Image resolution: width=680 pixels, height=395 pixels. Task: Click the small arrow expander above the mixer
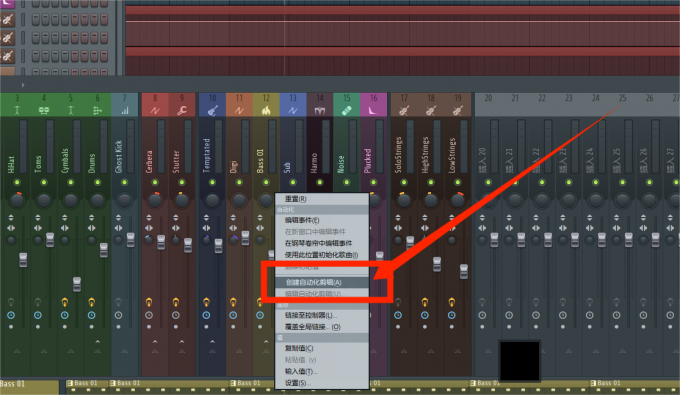(x=23, y=85)
